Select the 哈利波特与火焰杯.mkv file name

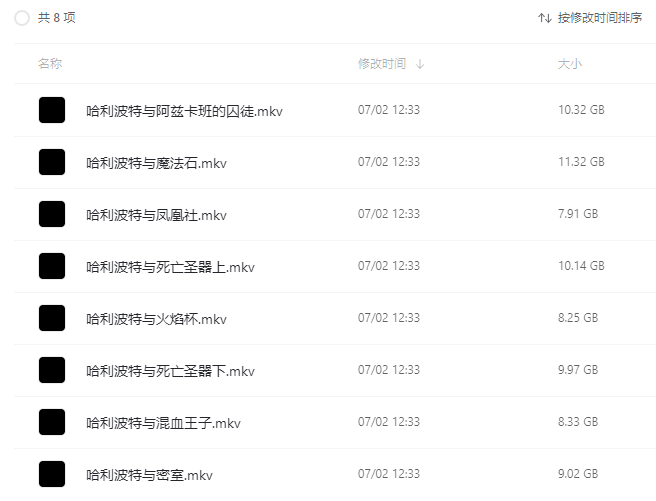[156, 319]
